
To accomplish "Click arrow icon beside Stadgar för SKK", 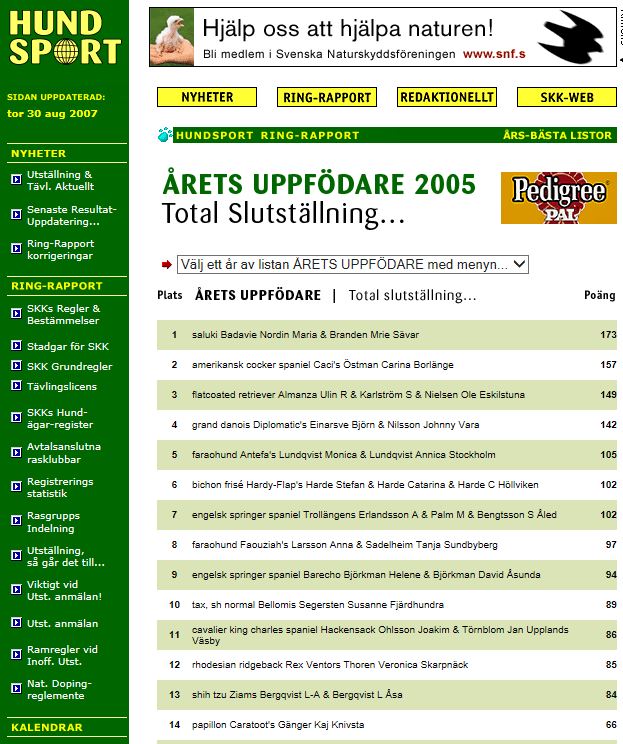I will [x=16, y=345].
